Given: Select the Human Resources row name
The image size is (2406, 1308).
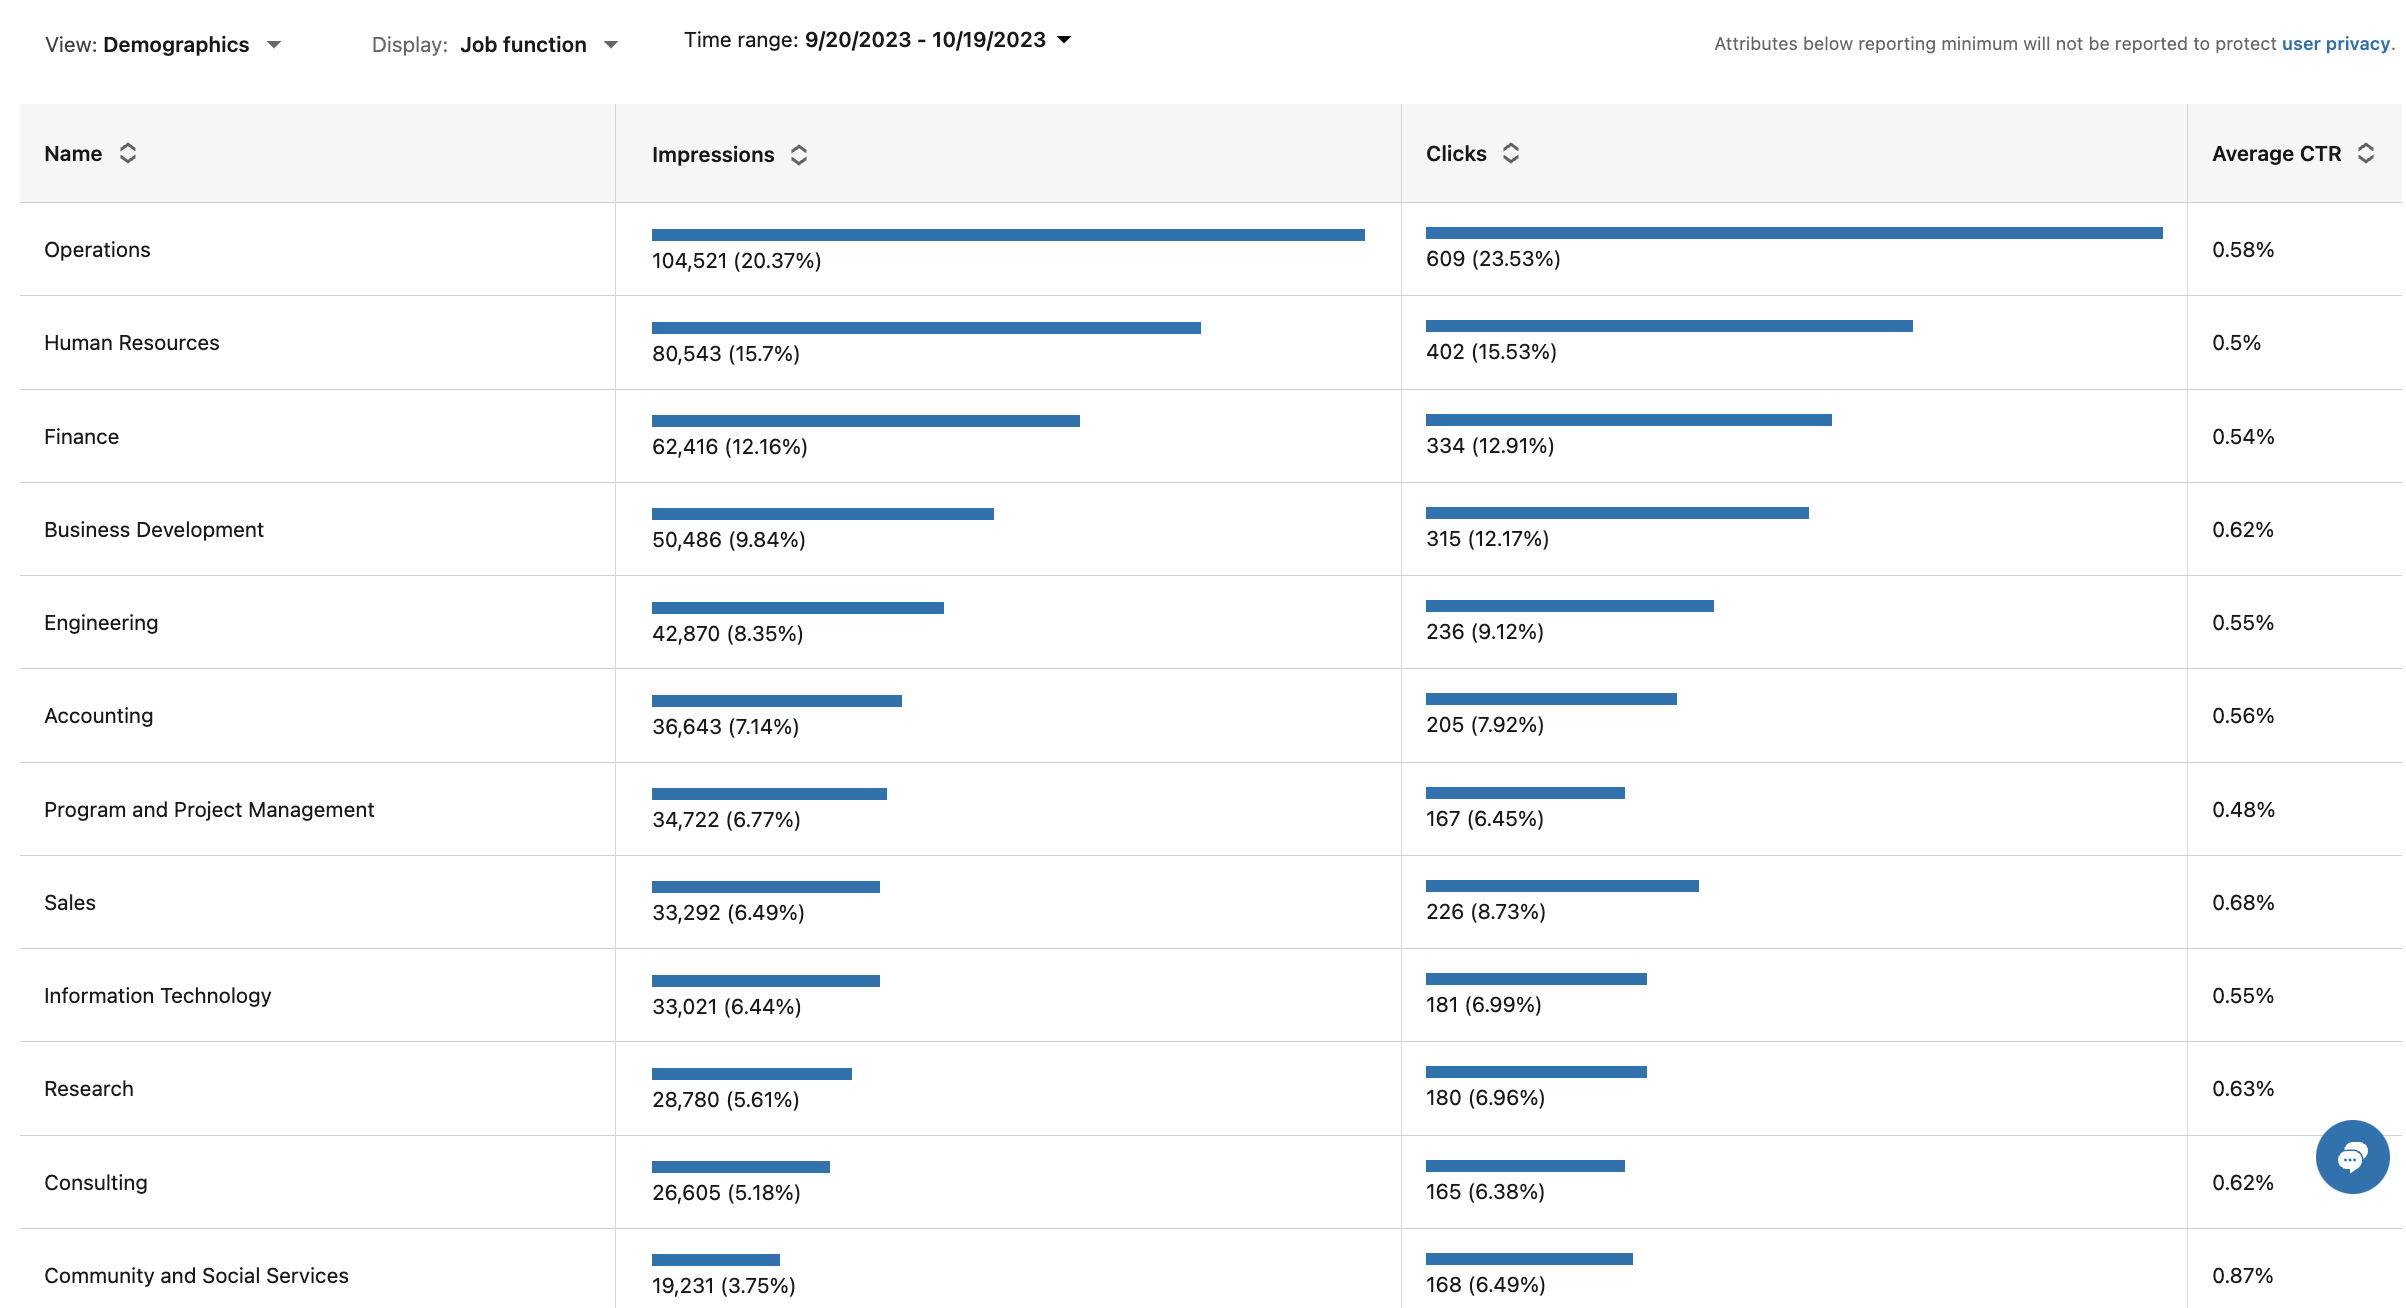Looking at the screenshot, I should (132, 343).
